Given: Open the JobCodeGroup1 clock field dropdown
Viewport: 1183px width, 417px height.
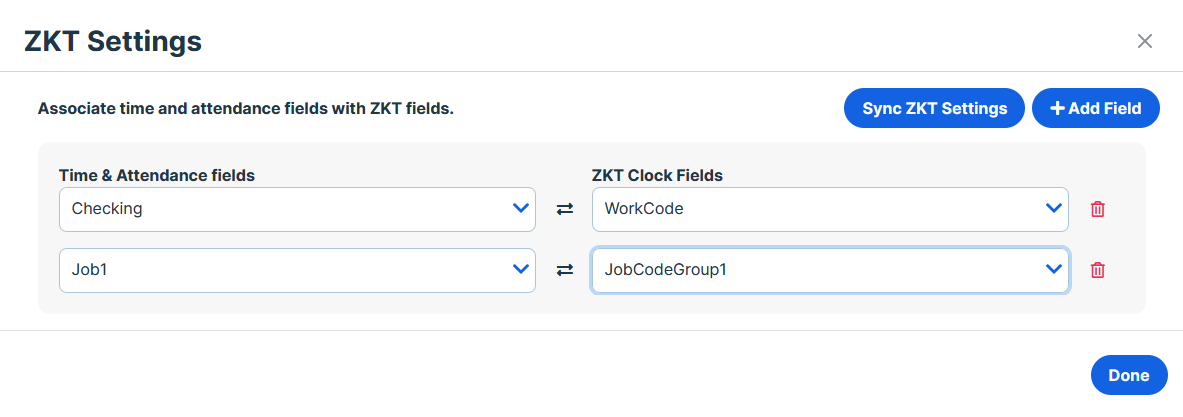Looking at the screenshot, I should (x=830, y=270).
